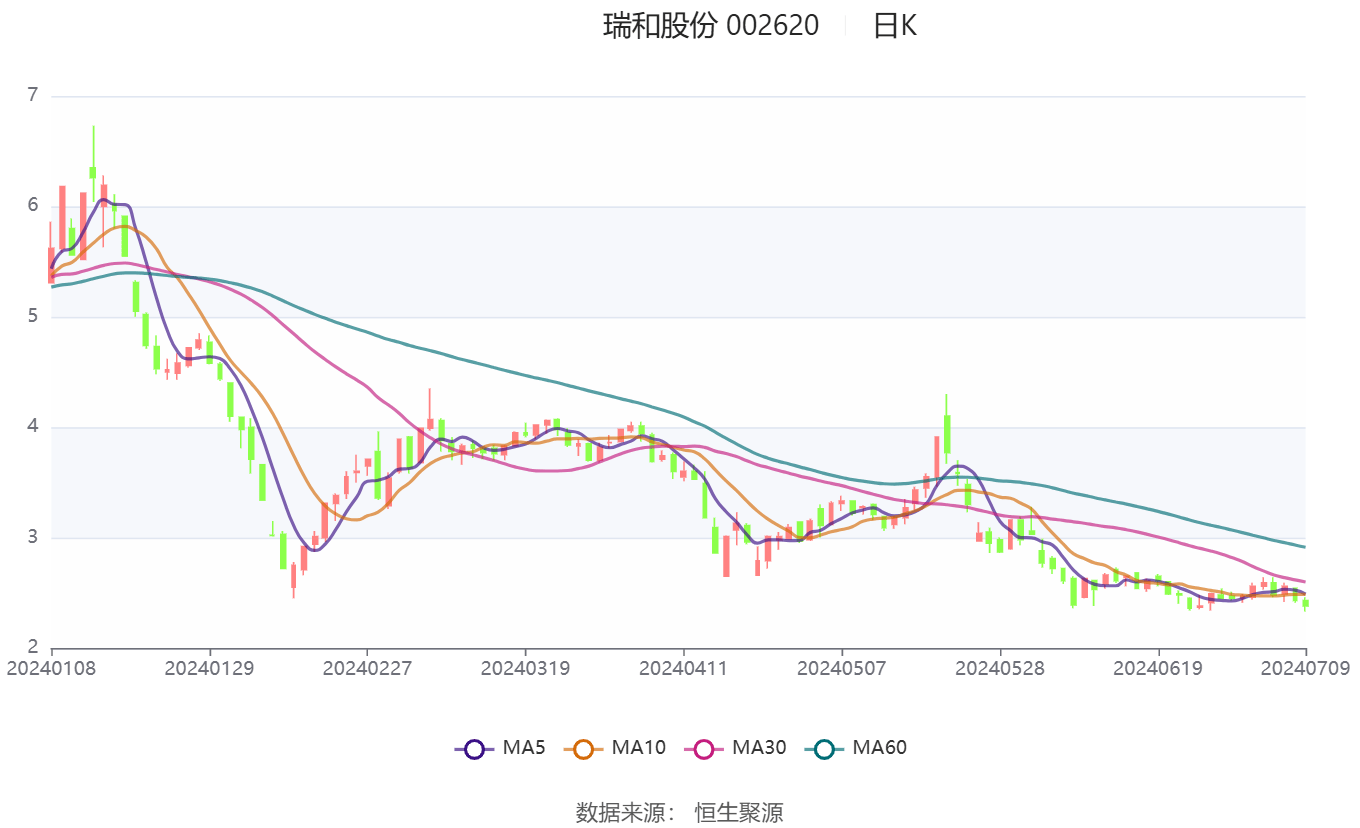Toggle the MA60 legend series
Viewport: 1360px width, 828px height.
(x=855, y=748)
